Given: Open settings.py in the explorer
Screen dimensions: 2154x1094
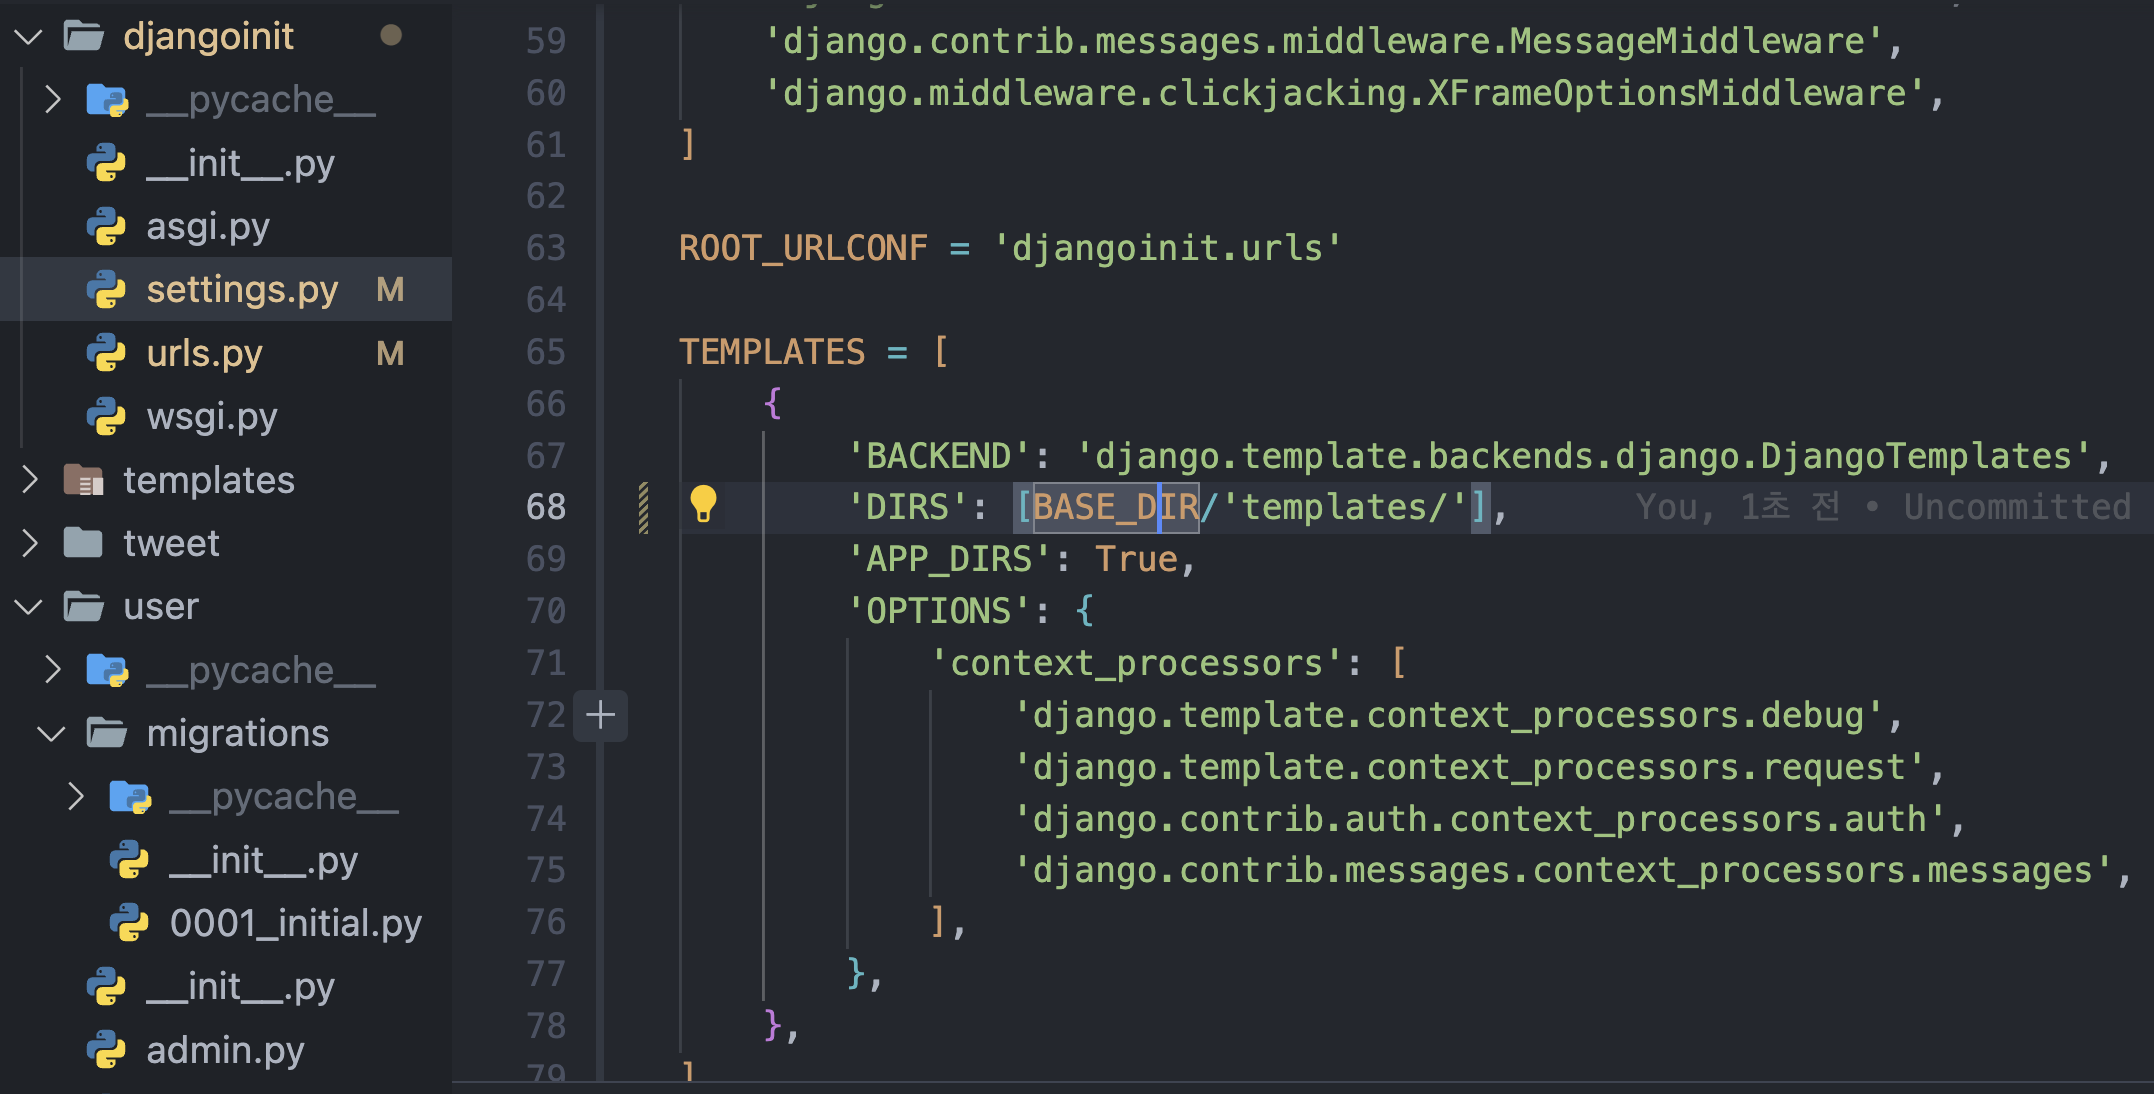Looking at the screenshot, I should 242,290.
